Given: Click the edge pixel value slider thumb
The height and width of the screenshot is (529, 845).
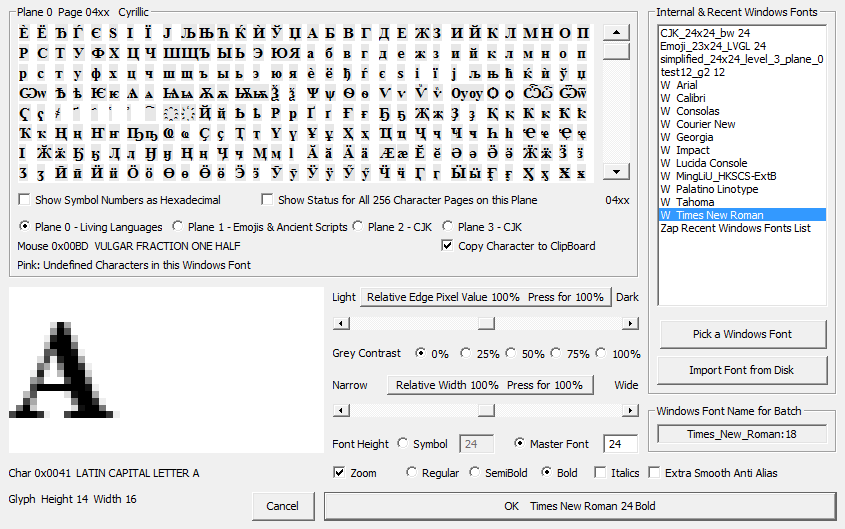Looking at the screenshot, I should [486, 323].
